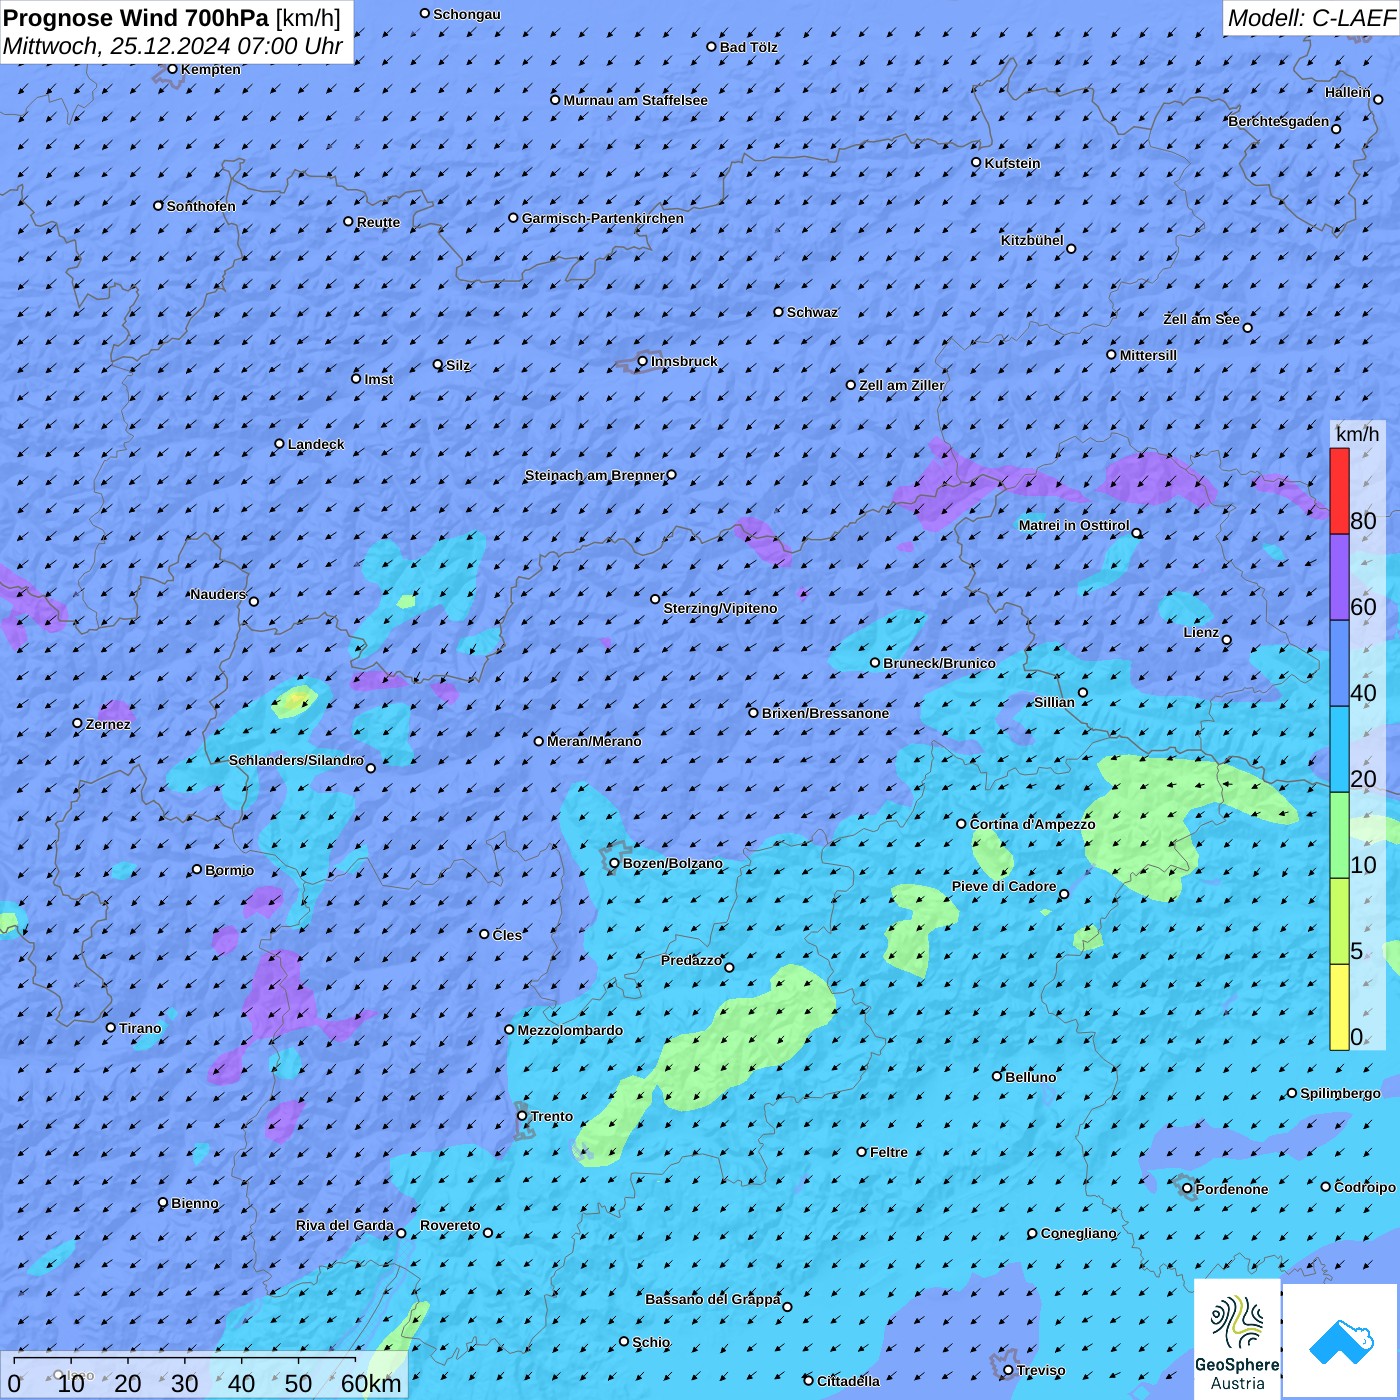
Task: Click the '60km' scale bar label
Action: [x=371, y=1383]
